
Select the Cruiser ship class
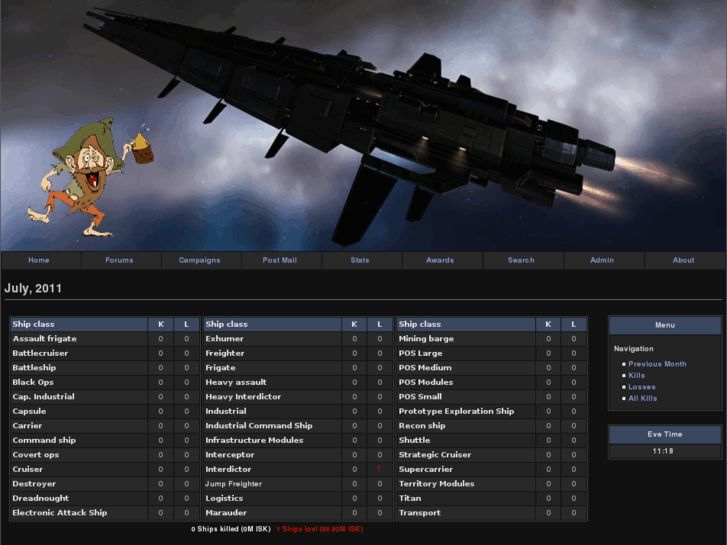point(27,469)
